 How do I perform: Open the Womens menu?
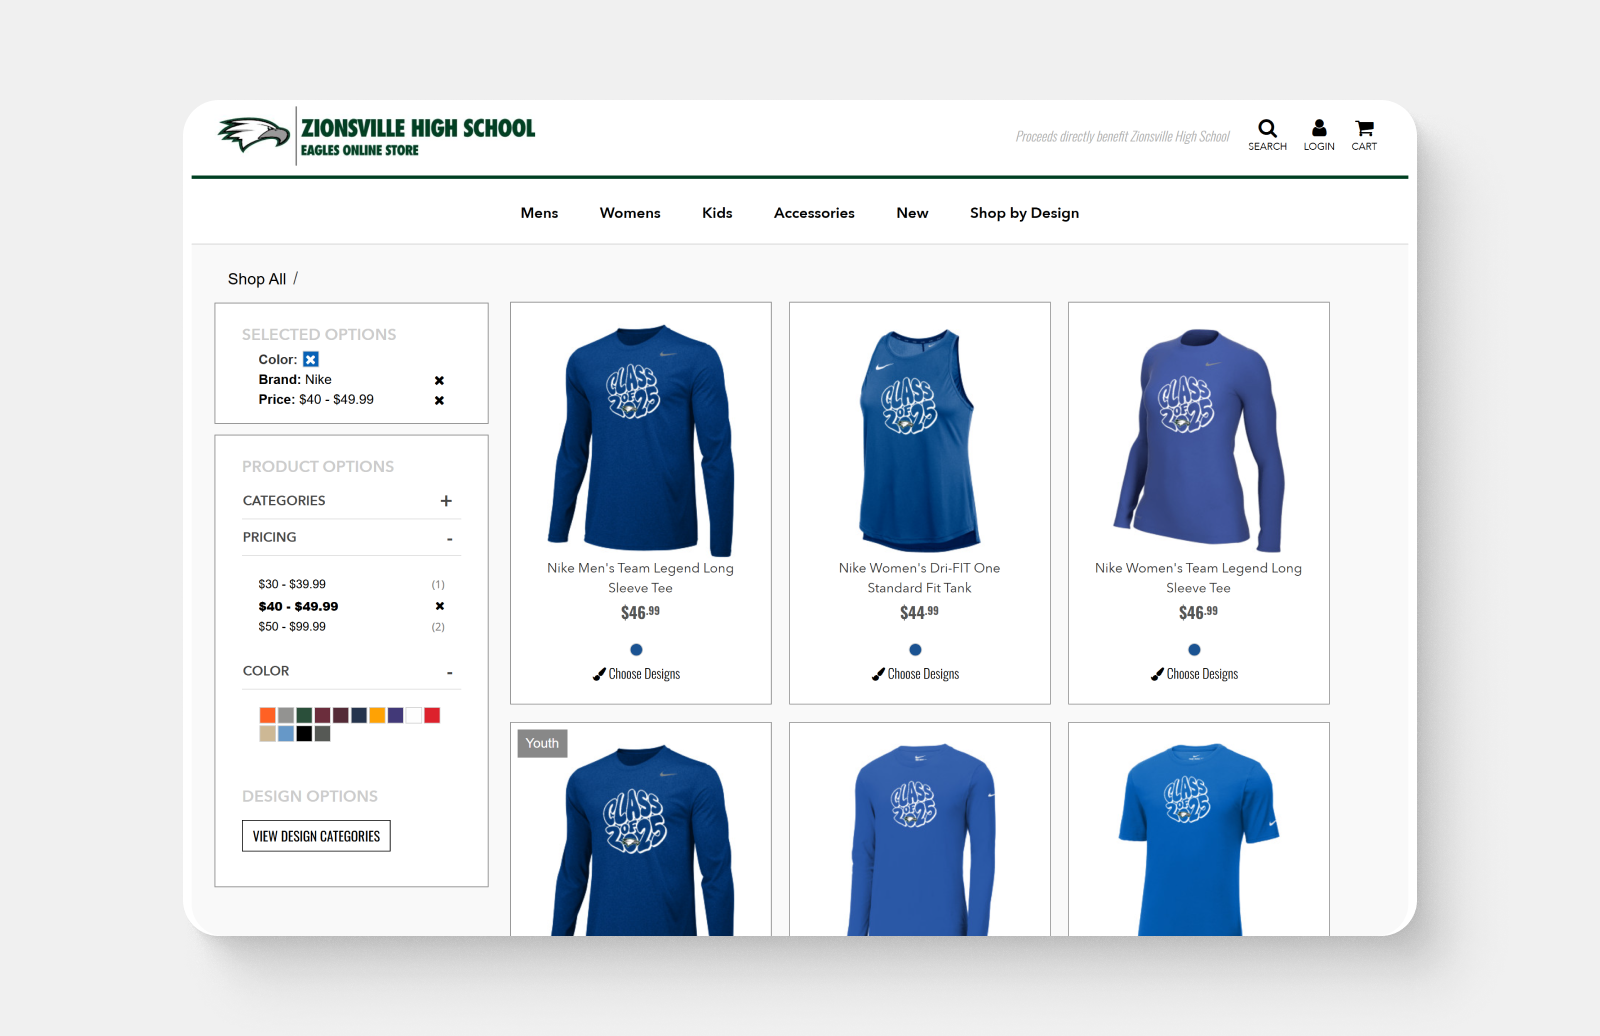630,213
